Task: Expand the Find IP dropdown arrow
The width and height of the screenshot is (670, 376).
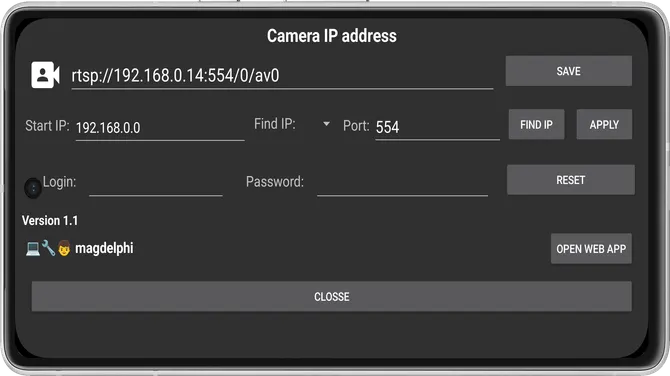Action: (x=326, y=124)
